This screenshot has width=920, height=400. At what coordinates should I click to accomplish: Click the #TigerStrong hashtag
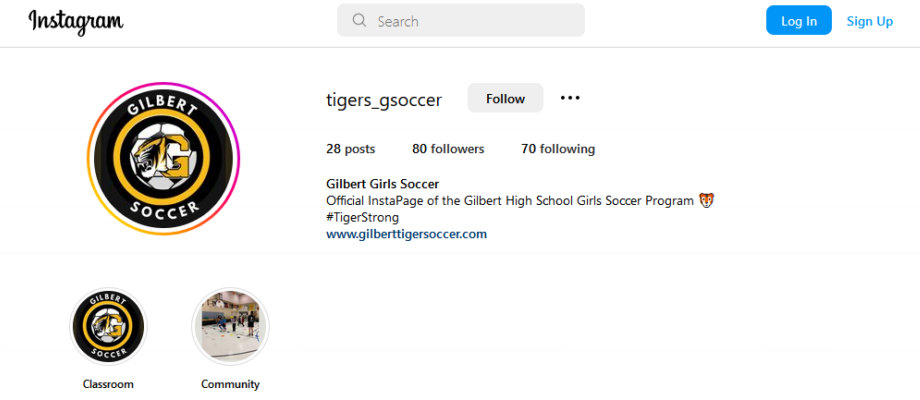(363, 218)
